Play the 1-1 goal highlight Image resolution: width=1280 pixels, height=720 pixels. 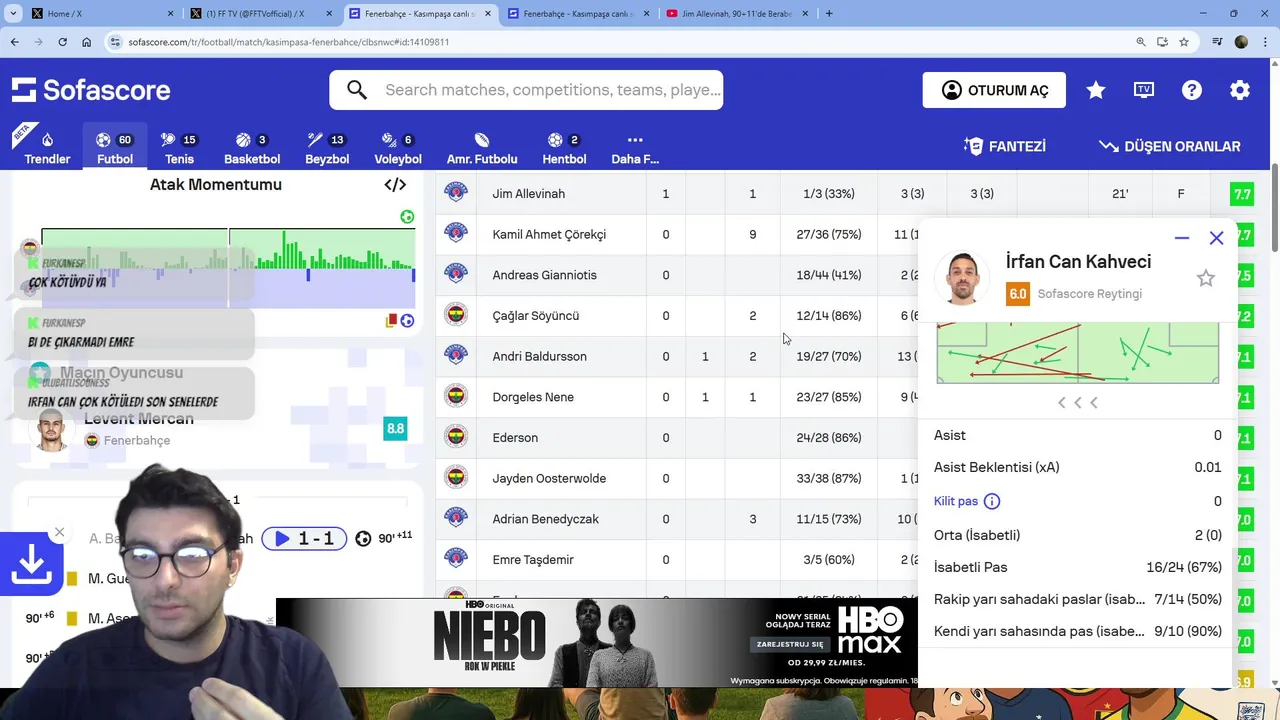(x=304, y=539)
